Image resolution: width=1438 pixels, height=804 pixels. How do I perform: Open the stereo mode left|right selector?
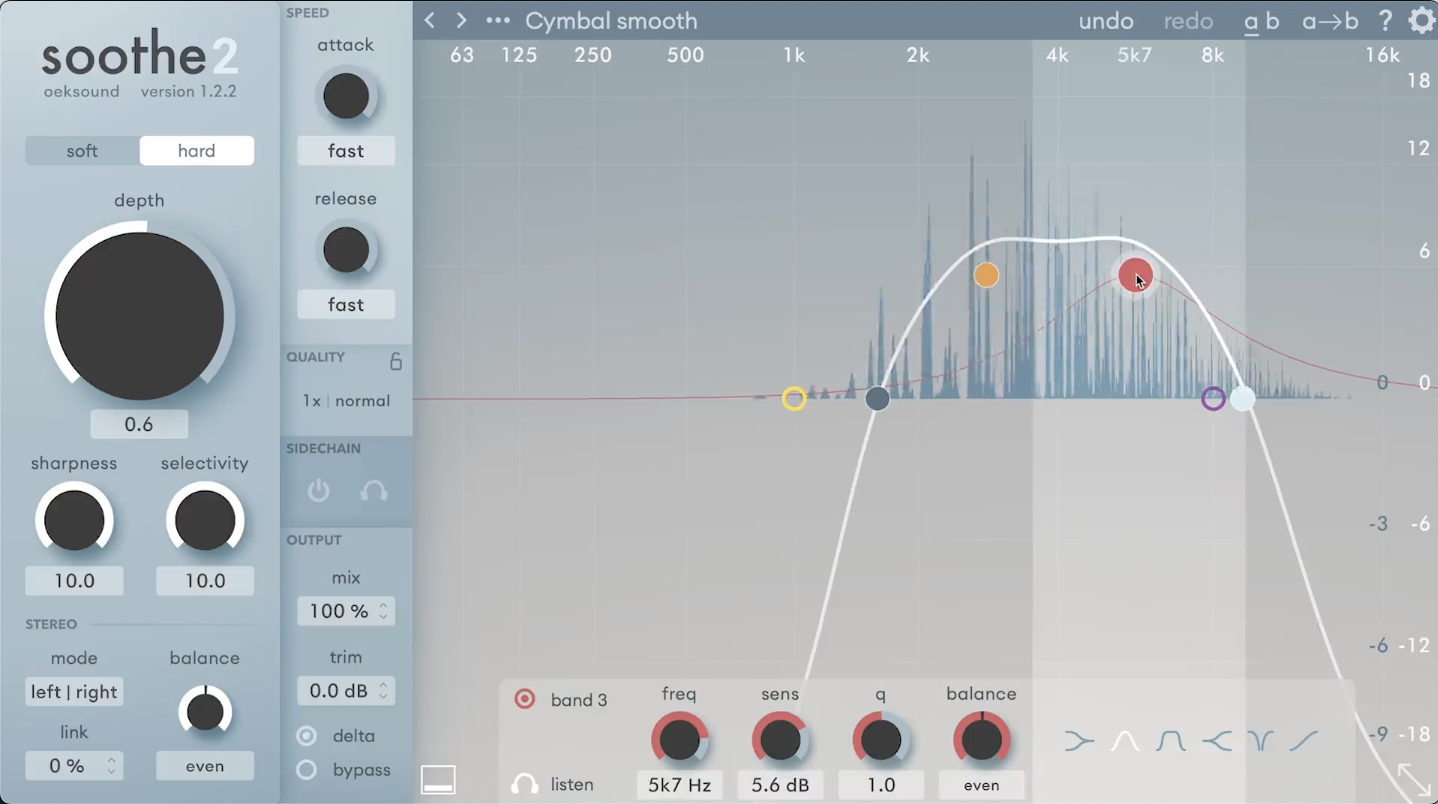(x=74, y=691)
